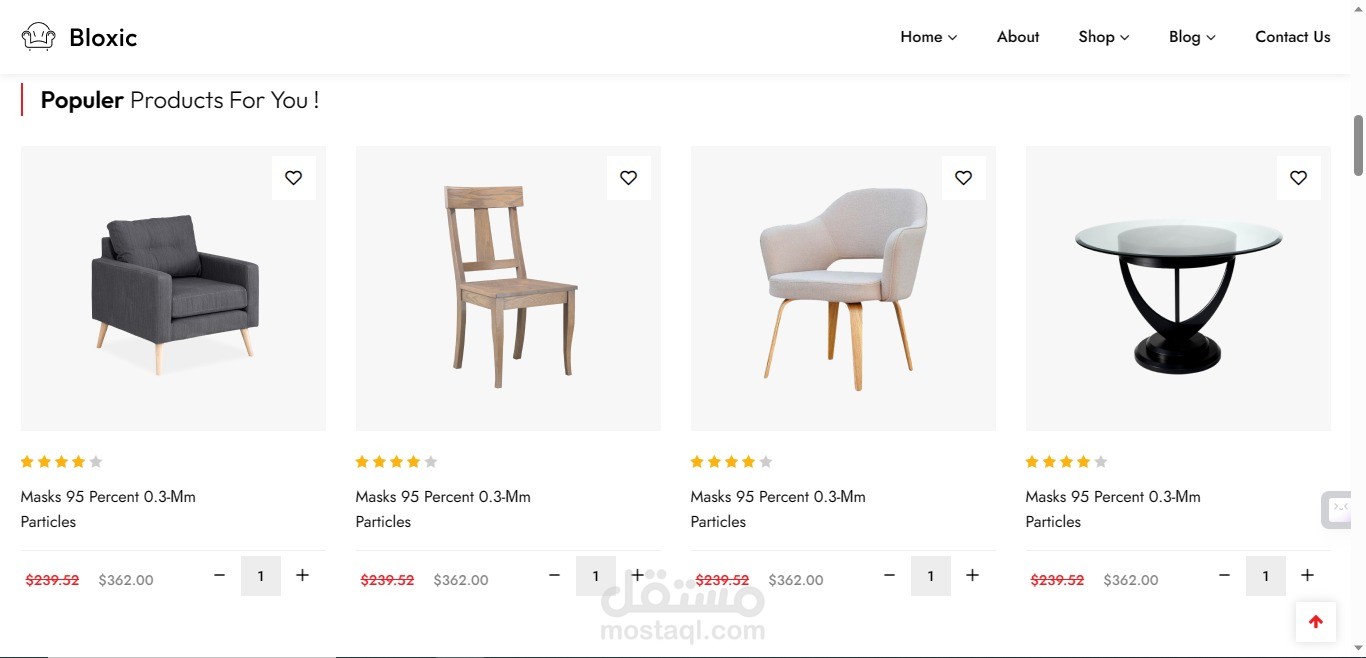Click heart icon on beige swivel chair
The height and width of the screenshot is (658, 1366).
(x=963, y=178)
